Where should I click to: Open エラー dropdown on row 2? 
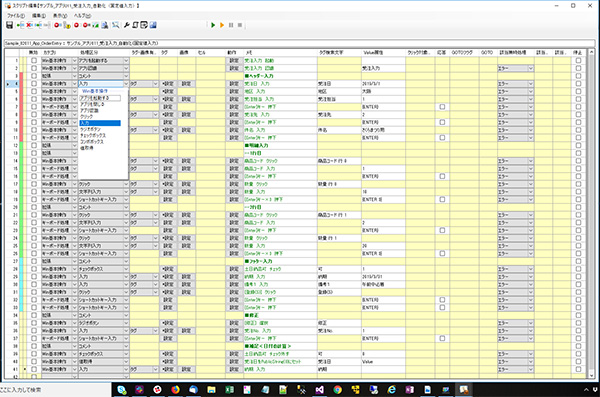coord(530,68)
